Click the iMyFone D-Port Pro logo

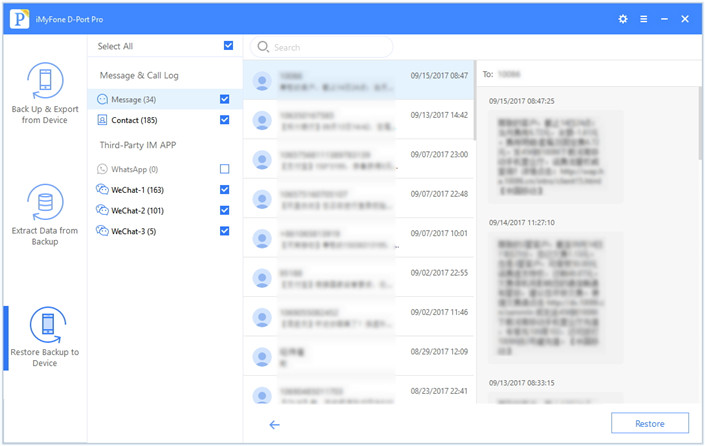point(19,19)
